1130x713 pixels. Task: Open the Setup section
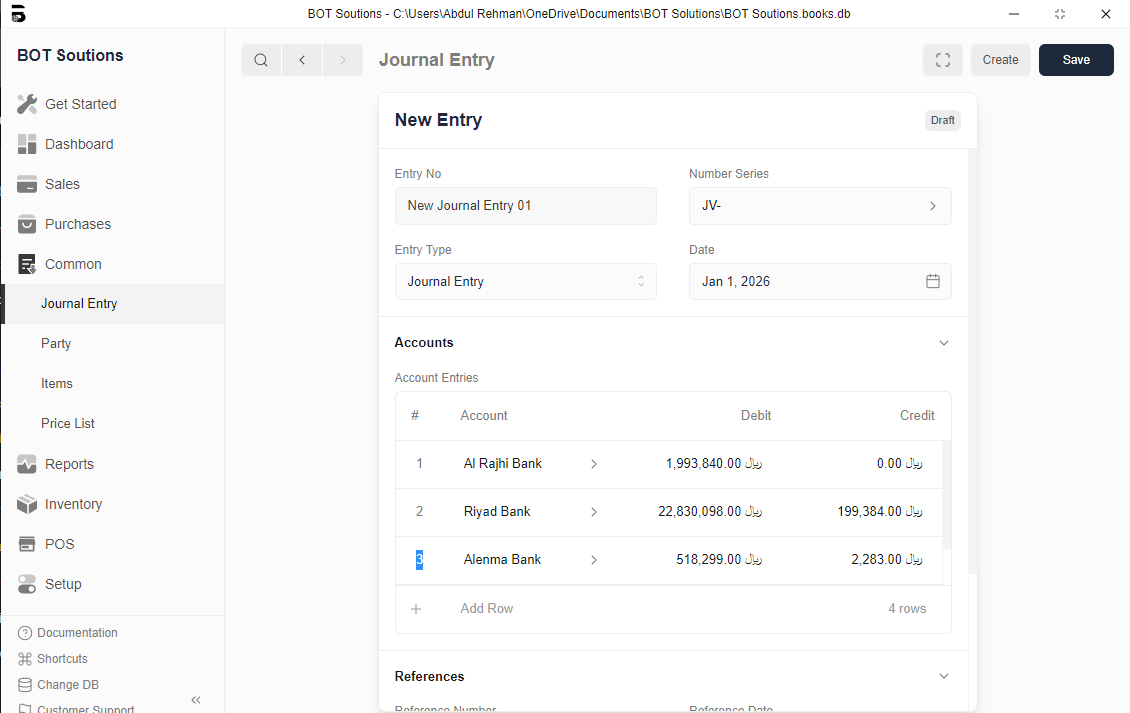63,584
